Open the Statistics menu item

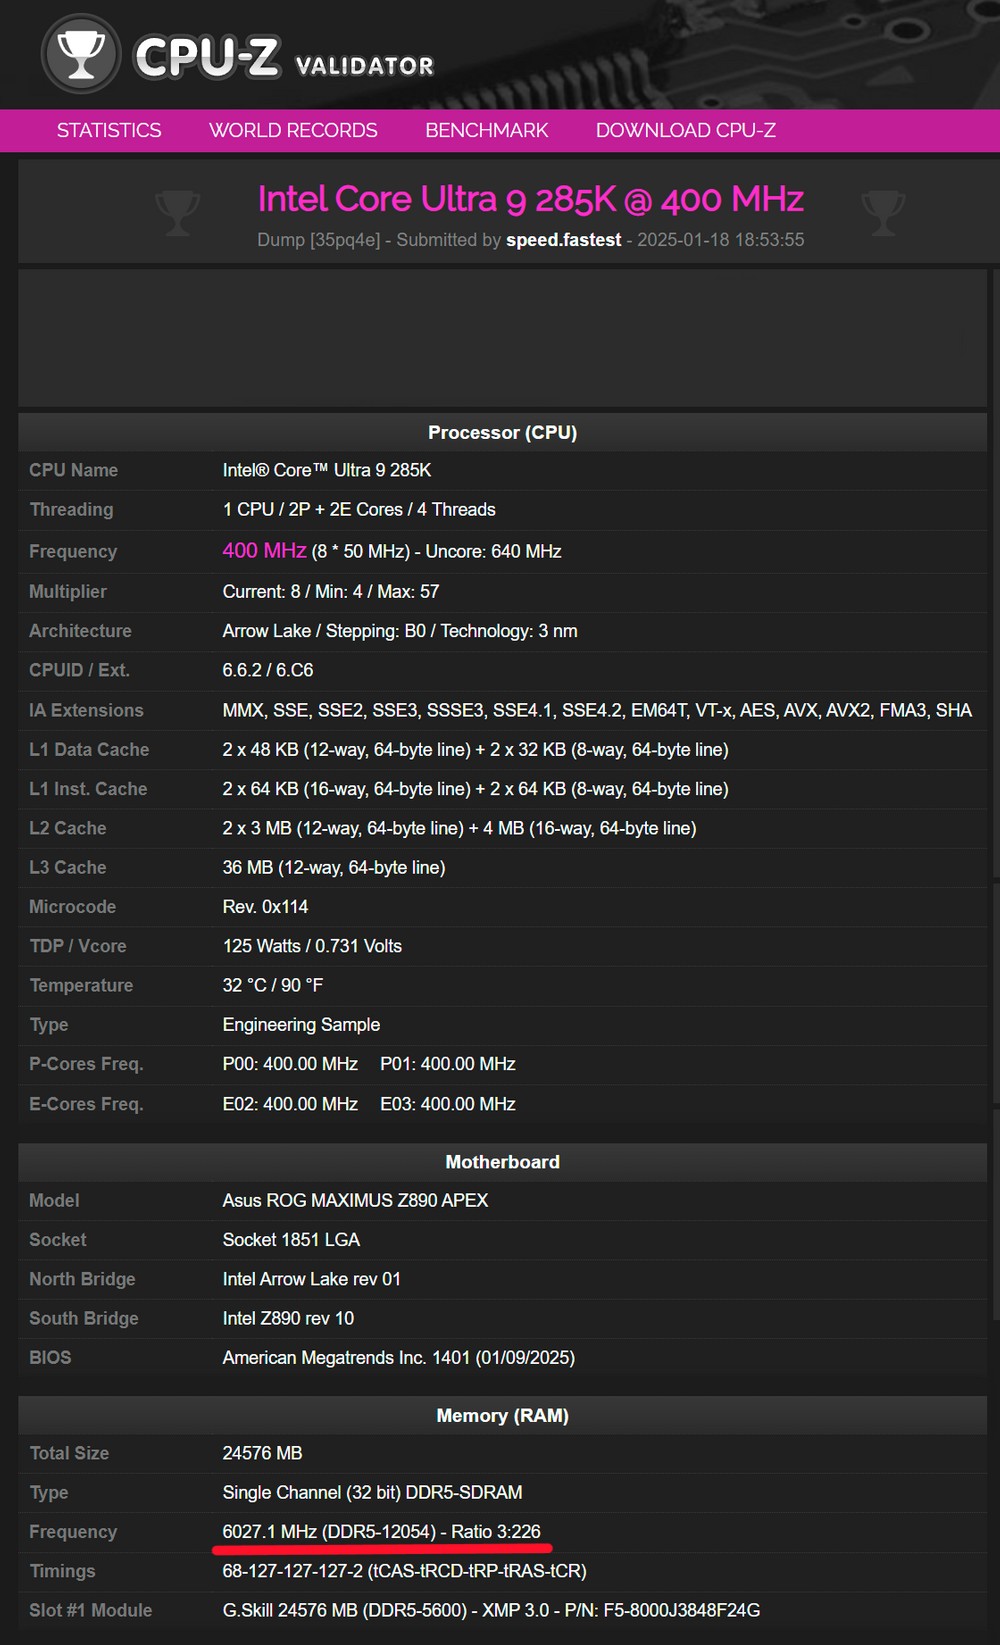[x=109, y=130]
